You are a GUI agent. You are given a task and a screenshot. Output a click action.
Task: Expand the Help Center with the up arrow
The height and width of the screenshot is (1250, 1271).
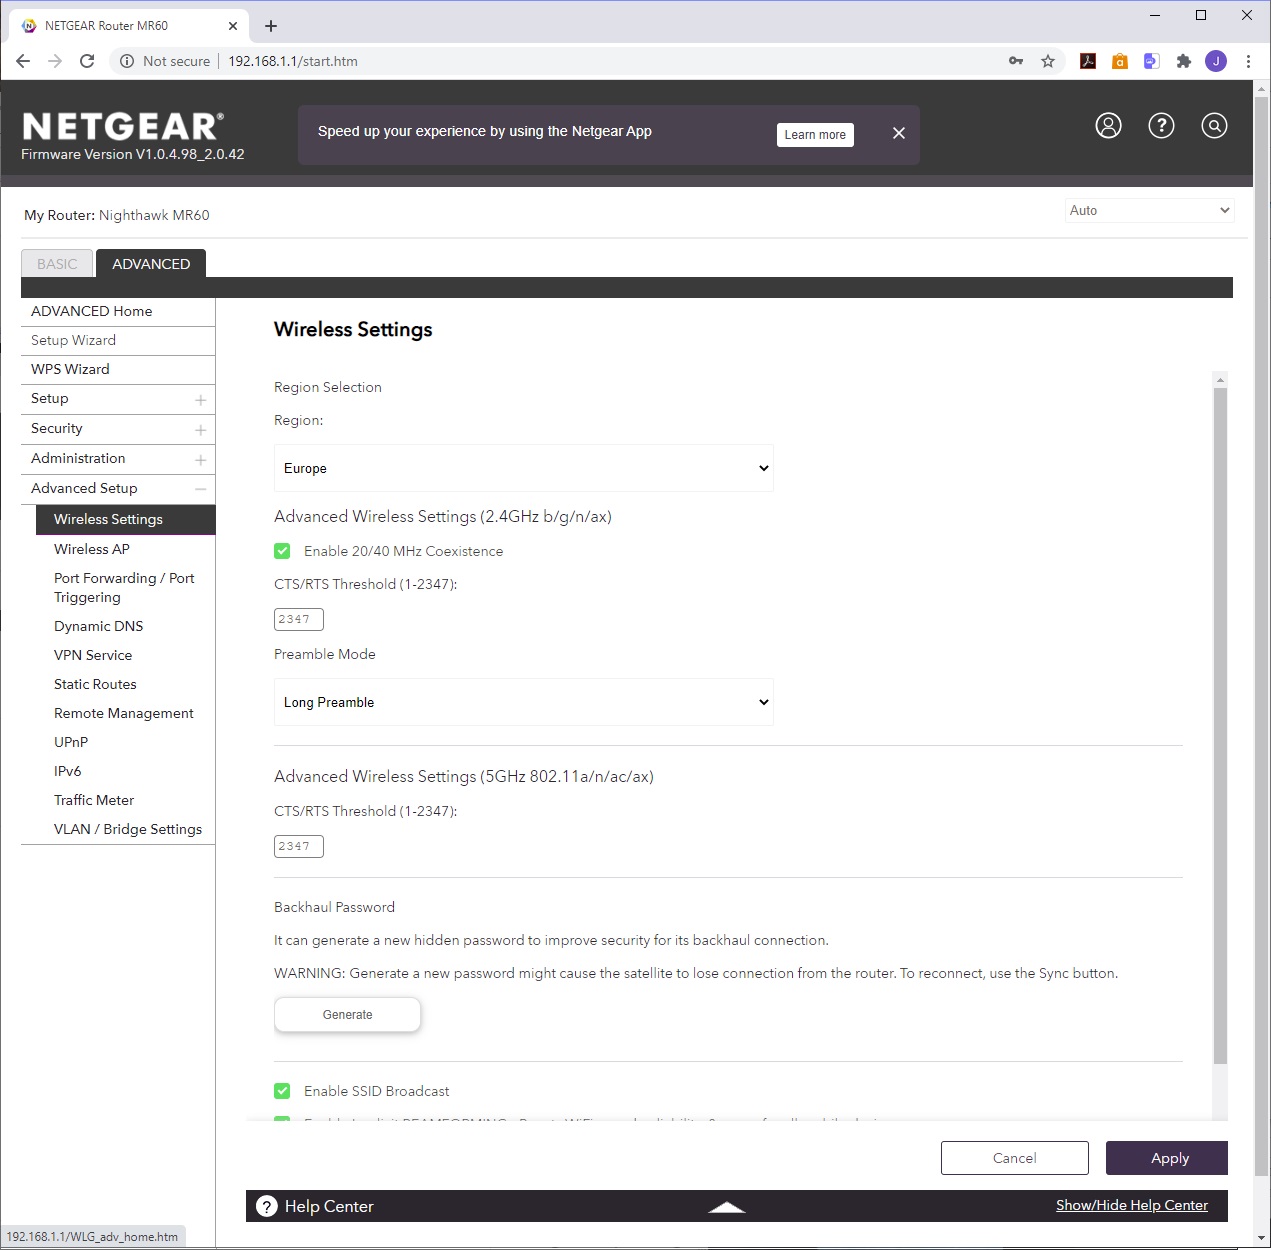point(727,1207)
